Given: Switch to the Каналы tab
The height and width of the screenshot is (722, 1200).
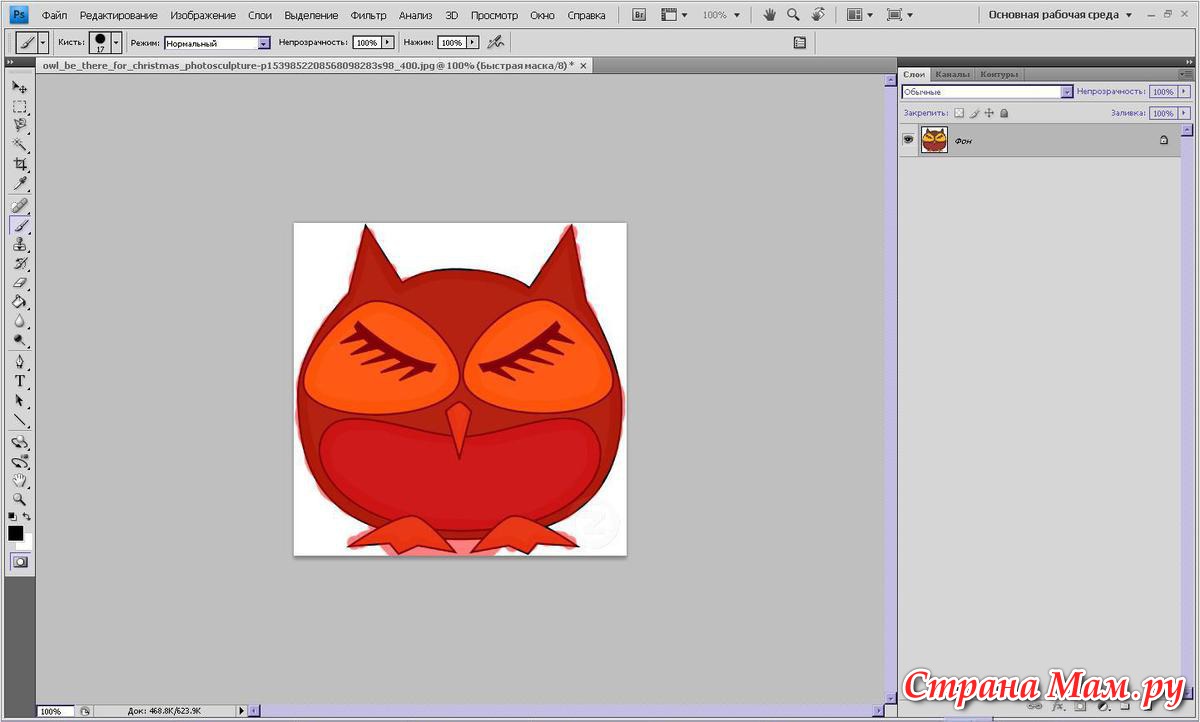Looking at the screenshot, I should tap(951, 74).
